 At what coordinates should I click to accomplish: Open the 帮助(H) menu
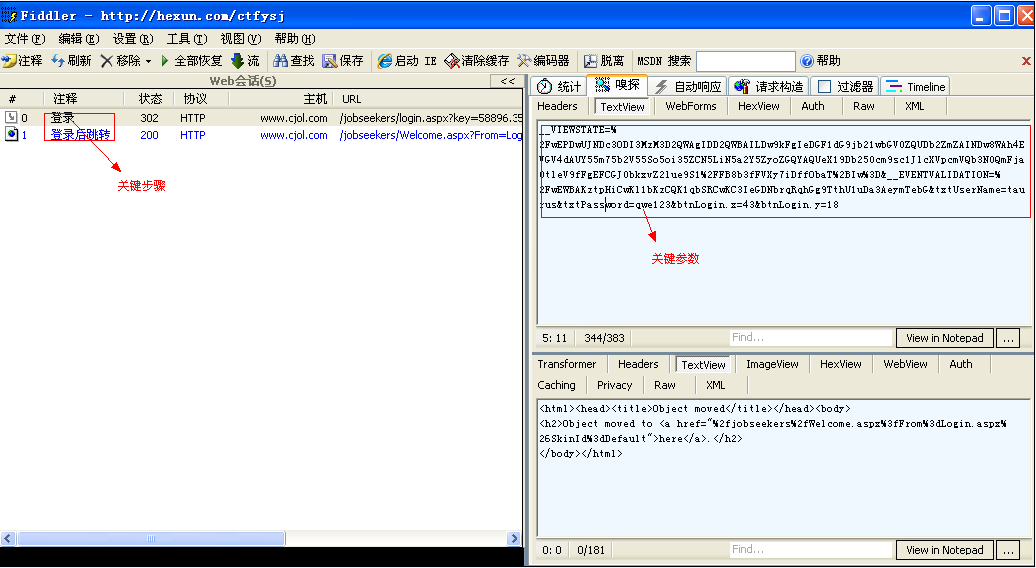click(x=295, y=38)
